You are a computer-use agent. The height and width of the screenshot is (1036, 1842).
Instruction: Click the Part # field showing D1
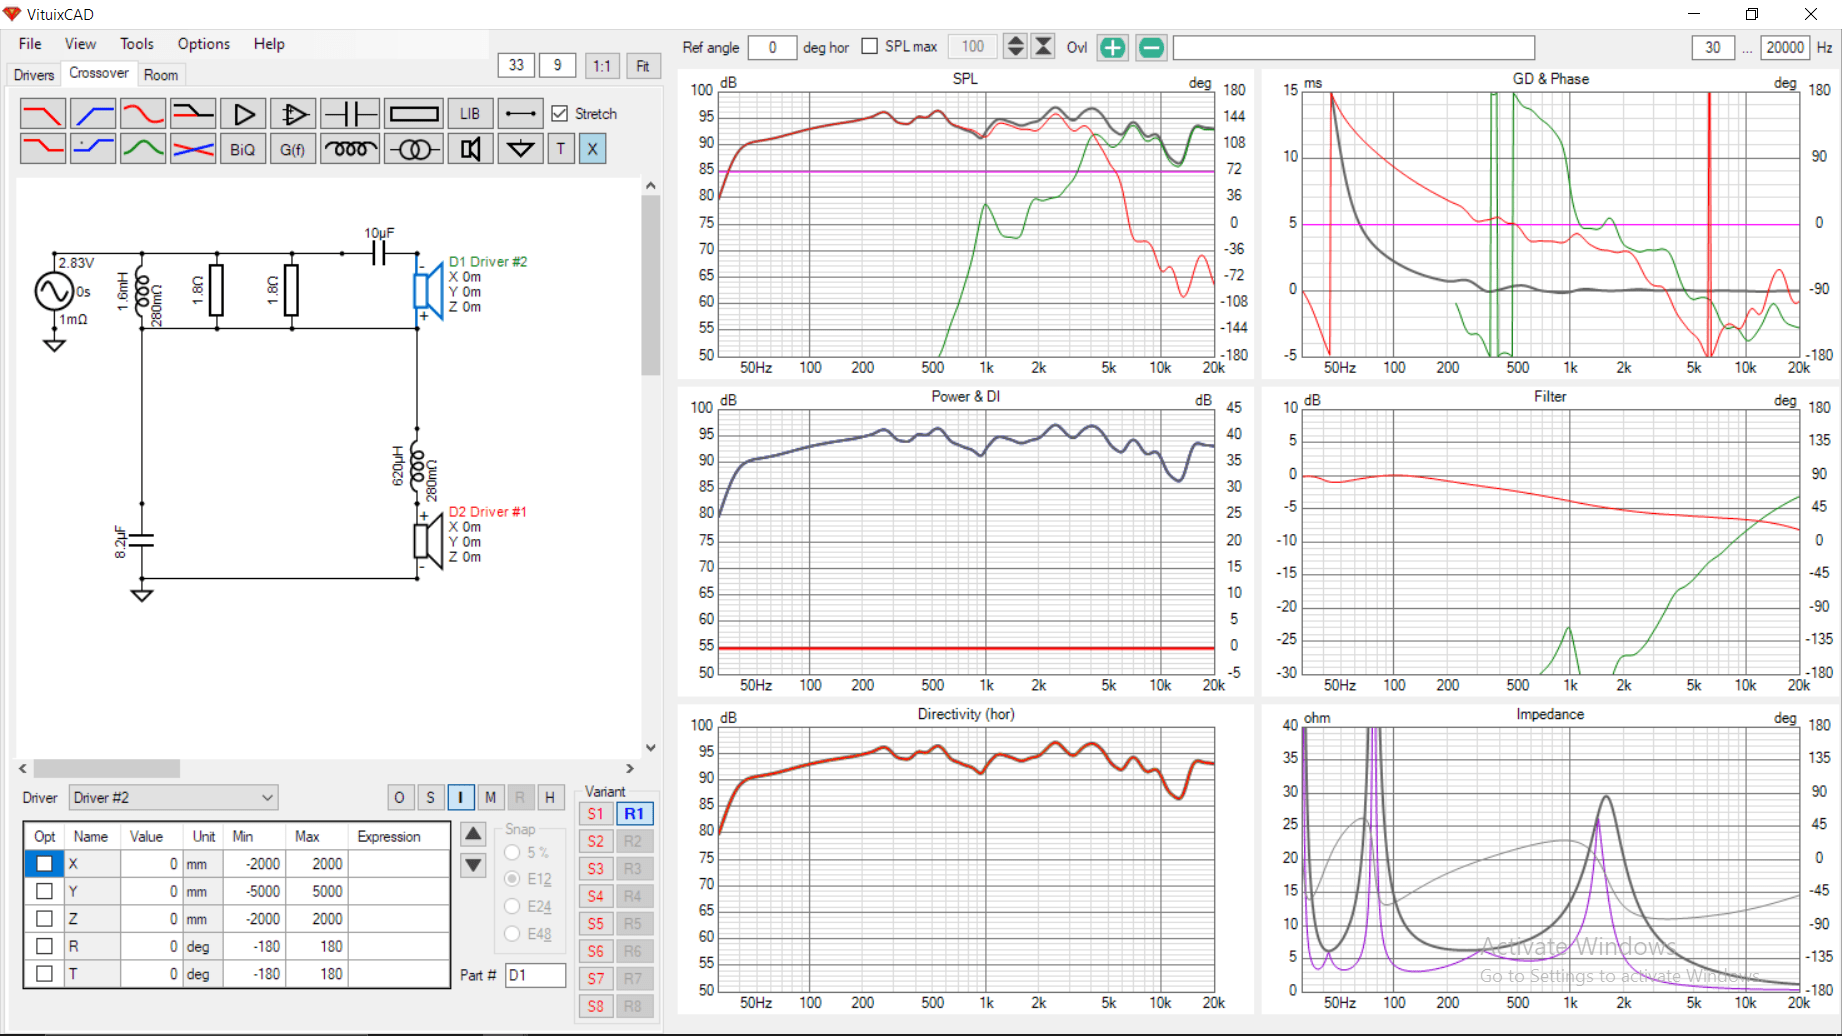click(535, 975)
